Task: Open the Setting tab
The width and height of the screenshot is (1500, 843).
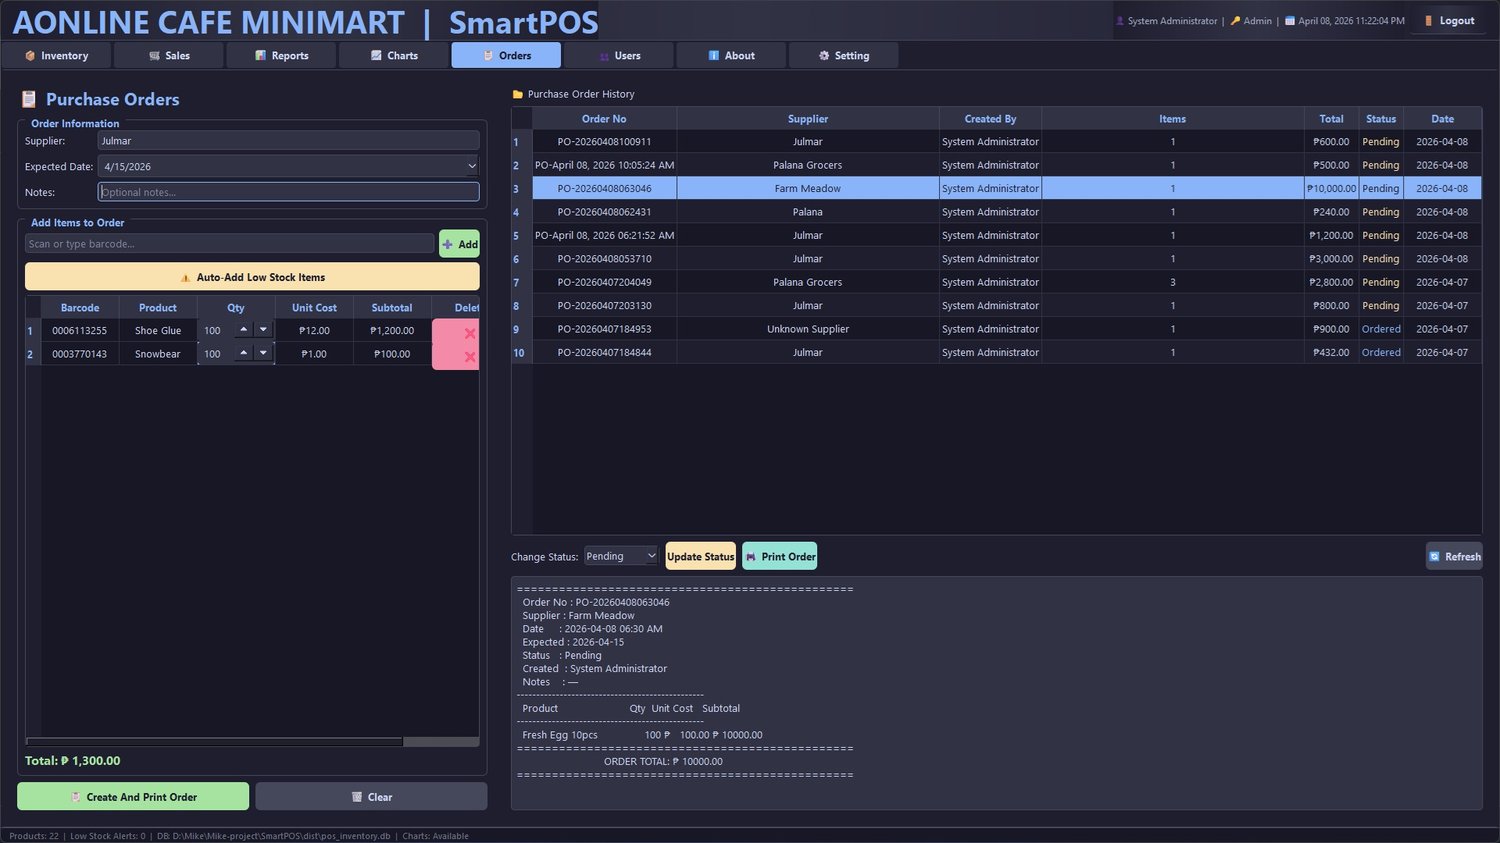Action: pos(844,55)
